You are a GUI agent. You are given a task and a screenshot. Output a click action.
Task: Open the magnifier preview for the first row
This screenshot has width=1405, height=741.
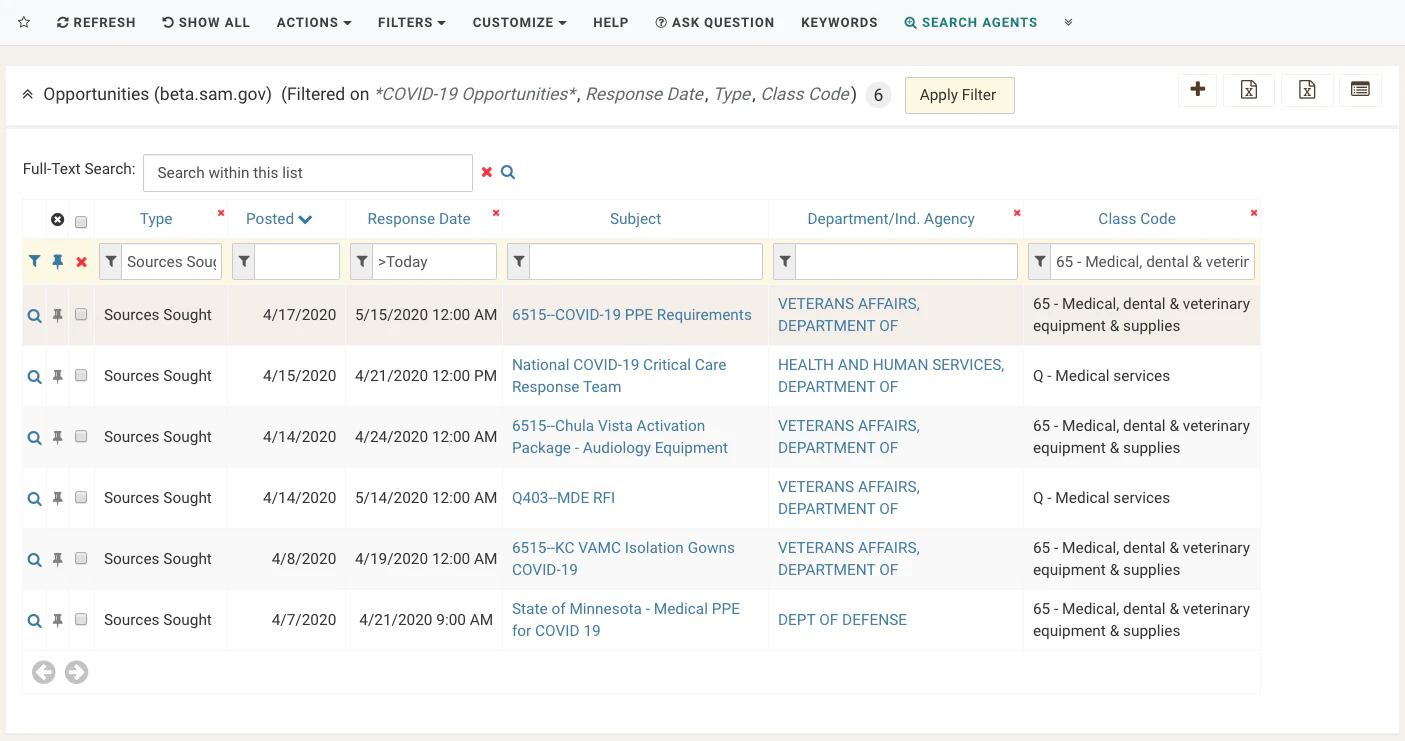click(34, 314)
